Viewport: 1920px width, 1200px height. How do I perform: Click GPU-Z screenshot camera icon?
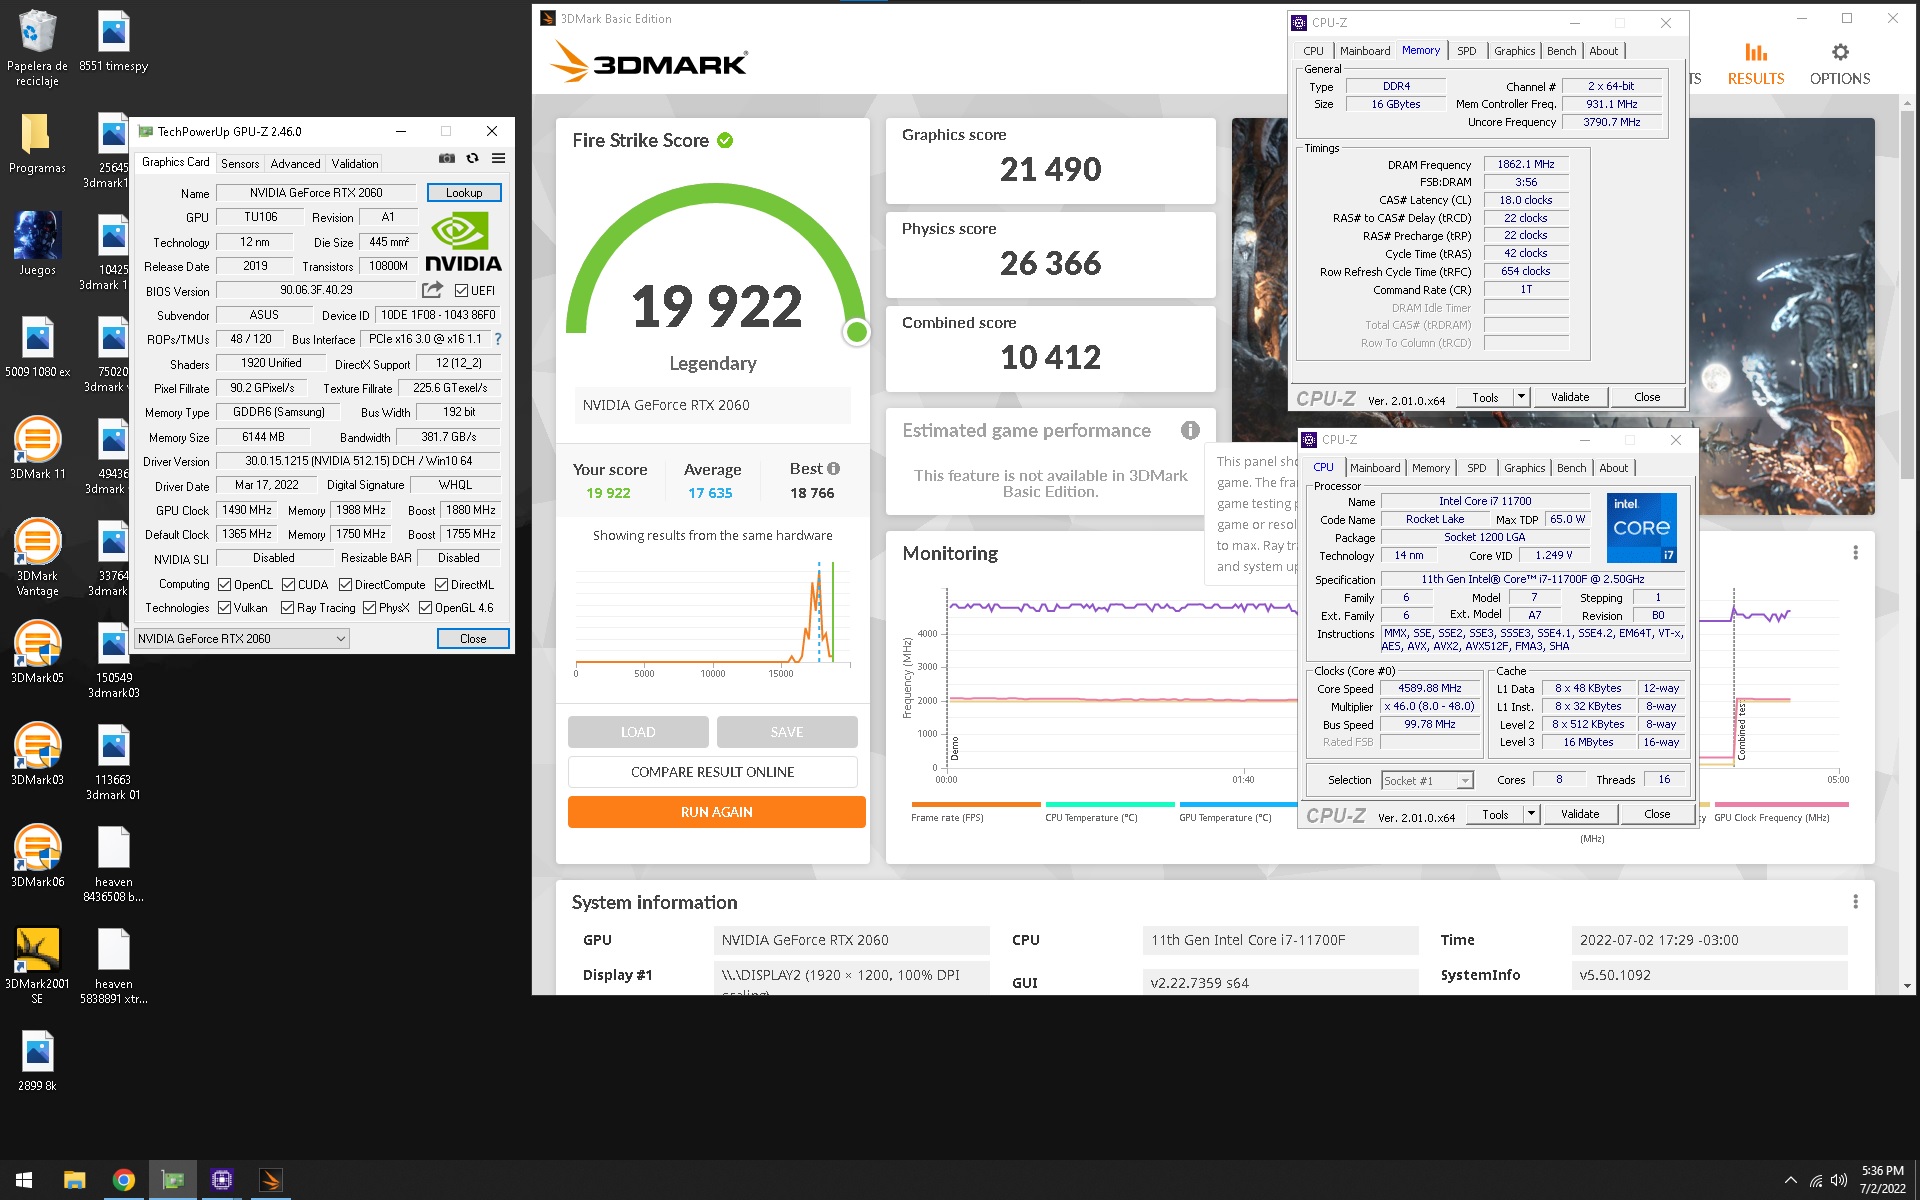[447, 158]
